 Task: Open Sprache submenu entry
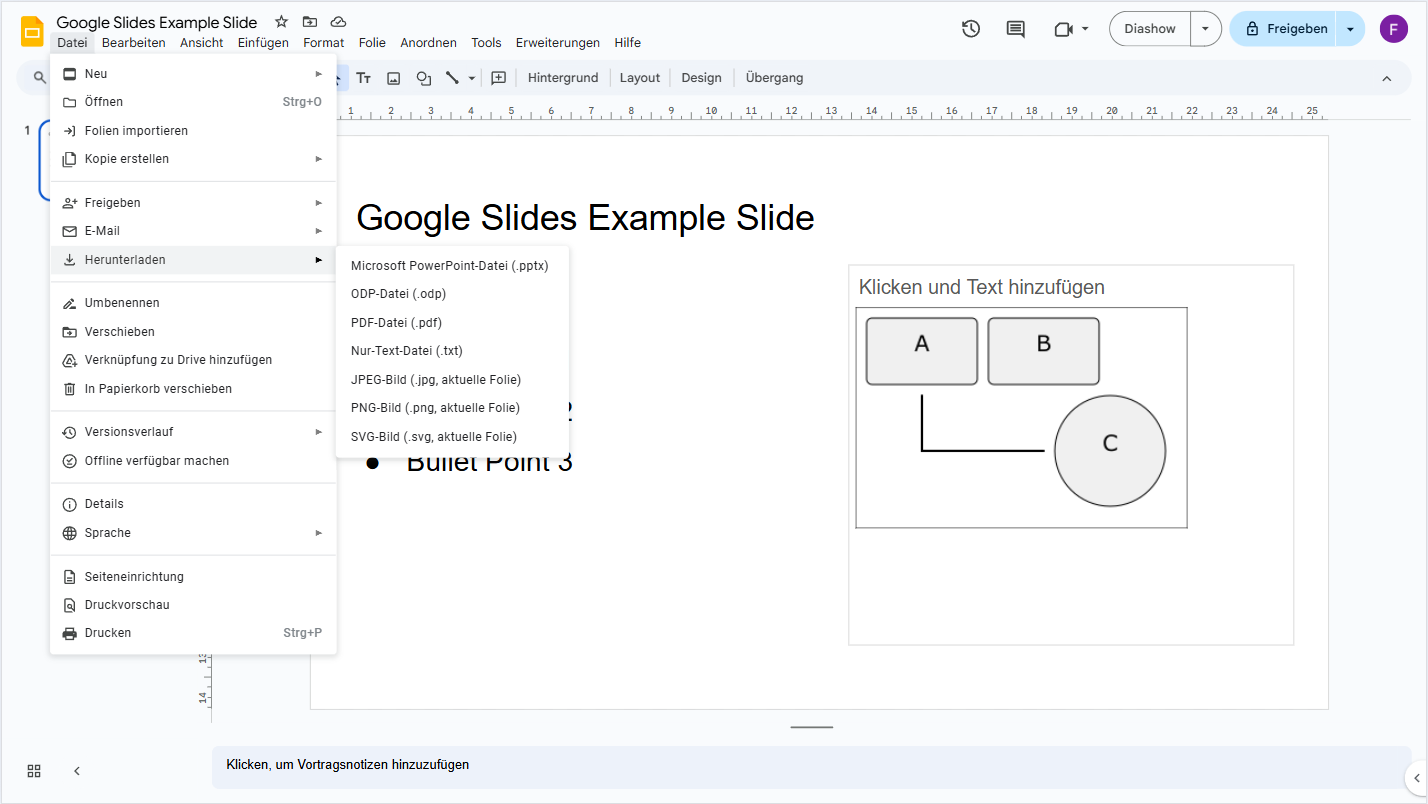click(193, 533)
